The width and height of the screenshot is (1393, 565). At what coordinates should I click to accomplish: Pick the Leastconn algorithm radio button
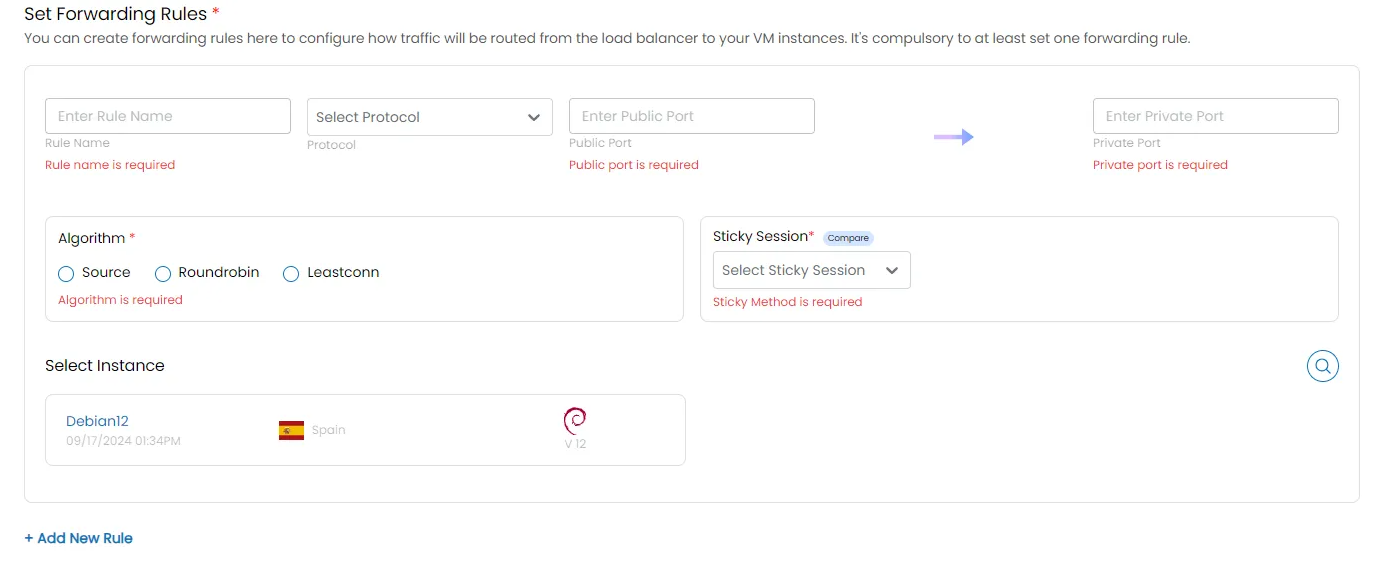(x=291, y=273)
